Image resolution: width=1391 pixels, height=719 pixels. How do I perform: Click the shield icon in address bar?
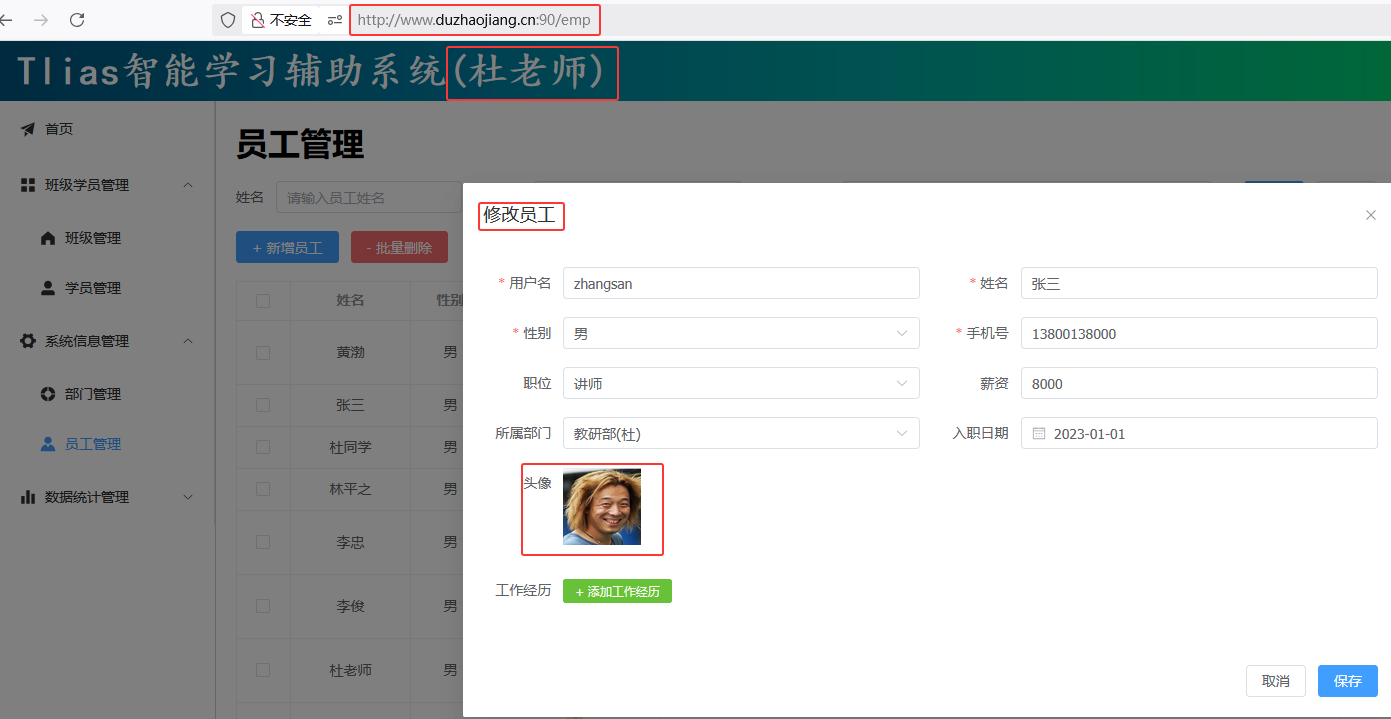tap(228, 20)
